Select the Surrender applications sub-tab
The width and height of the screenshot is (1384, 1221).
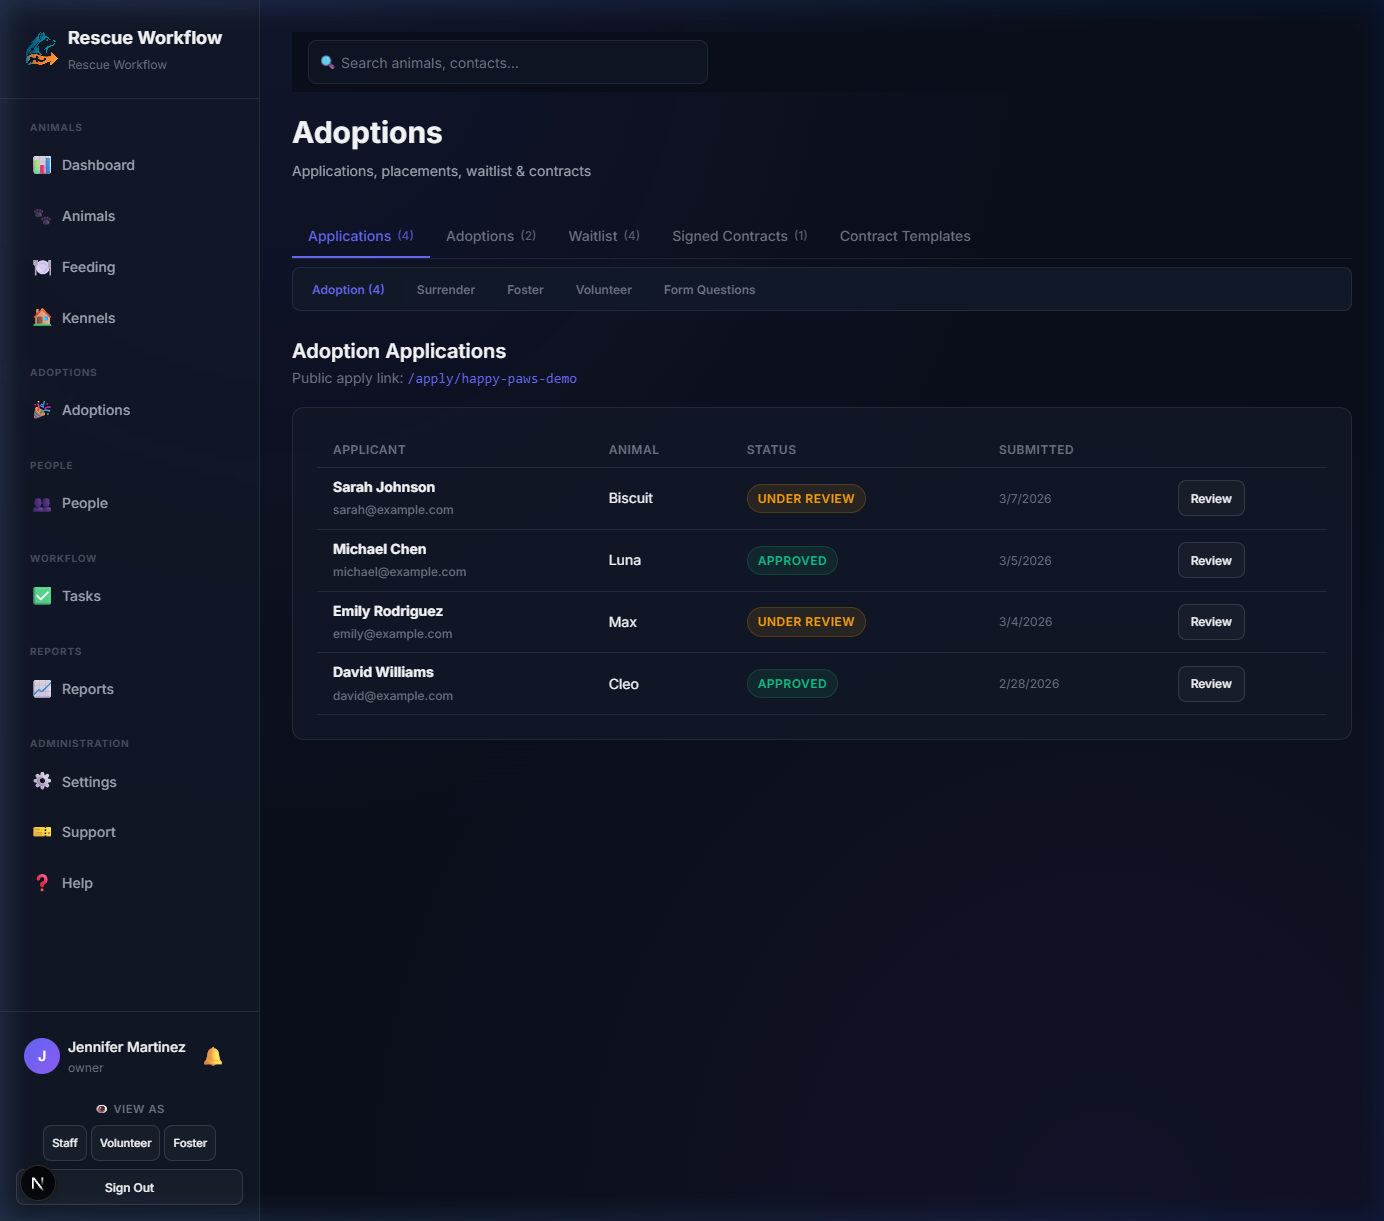click(445, 290)
